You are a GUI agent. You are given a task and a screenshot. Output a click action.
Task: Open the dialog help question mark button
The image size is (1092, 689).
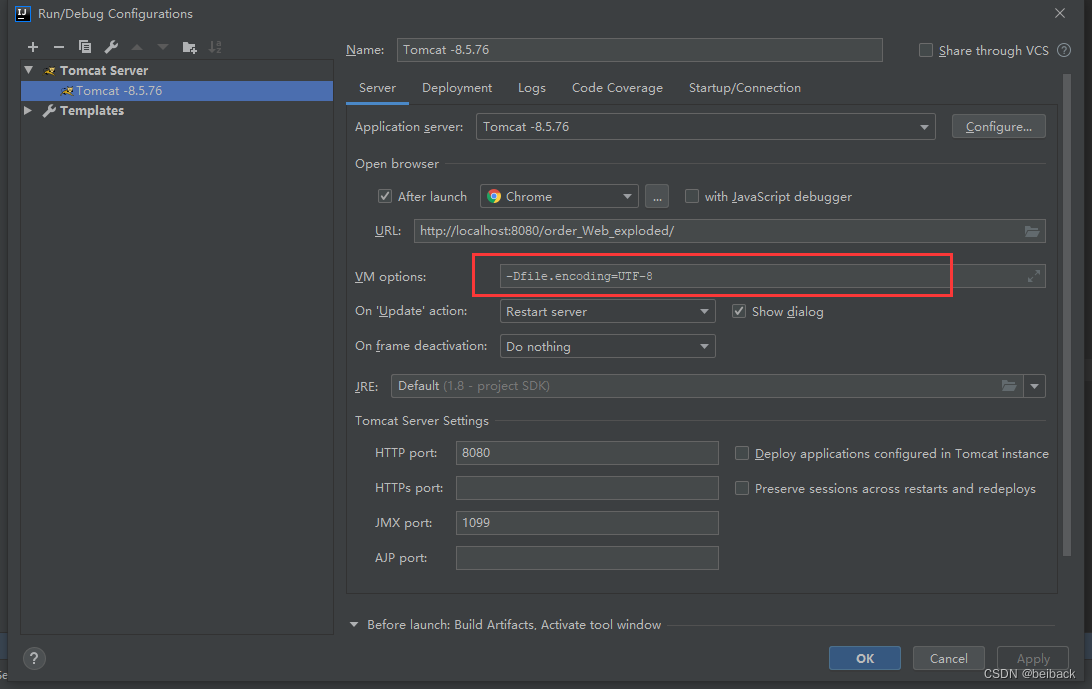[34, 658]
